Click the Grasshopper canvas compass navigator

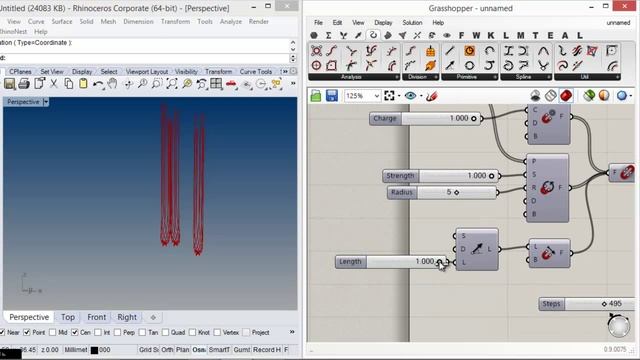click(619, 326)
